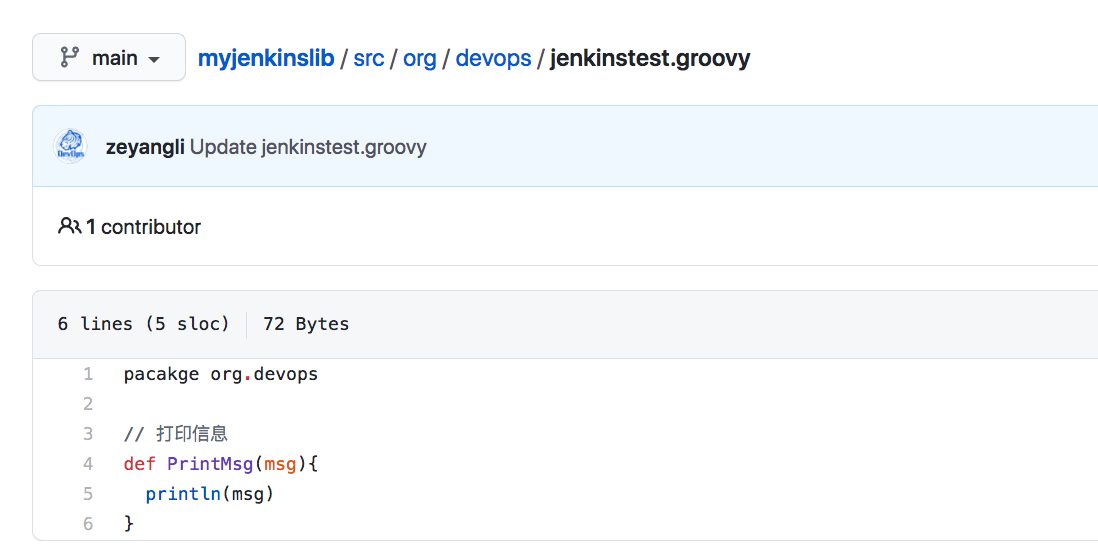Viewport: 1098px width, 552px height.
Task: Click the caret arrow beside main
Action: click(153, 60)
